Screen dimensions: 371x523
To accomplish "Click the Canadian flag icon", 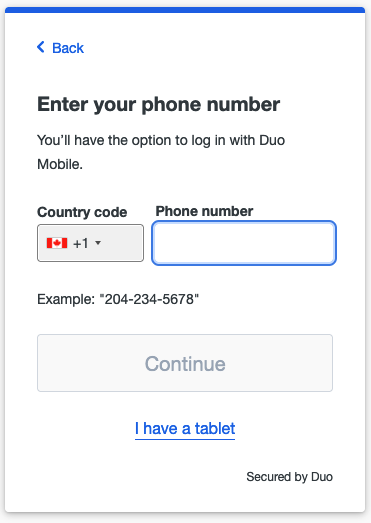I will pos(57,243).
